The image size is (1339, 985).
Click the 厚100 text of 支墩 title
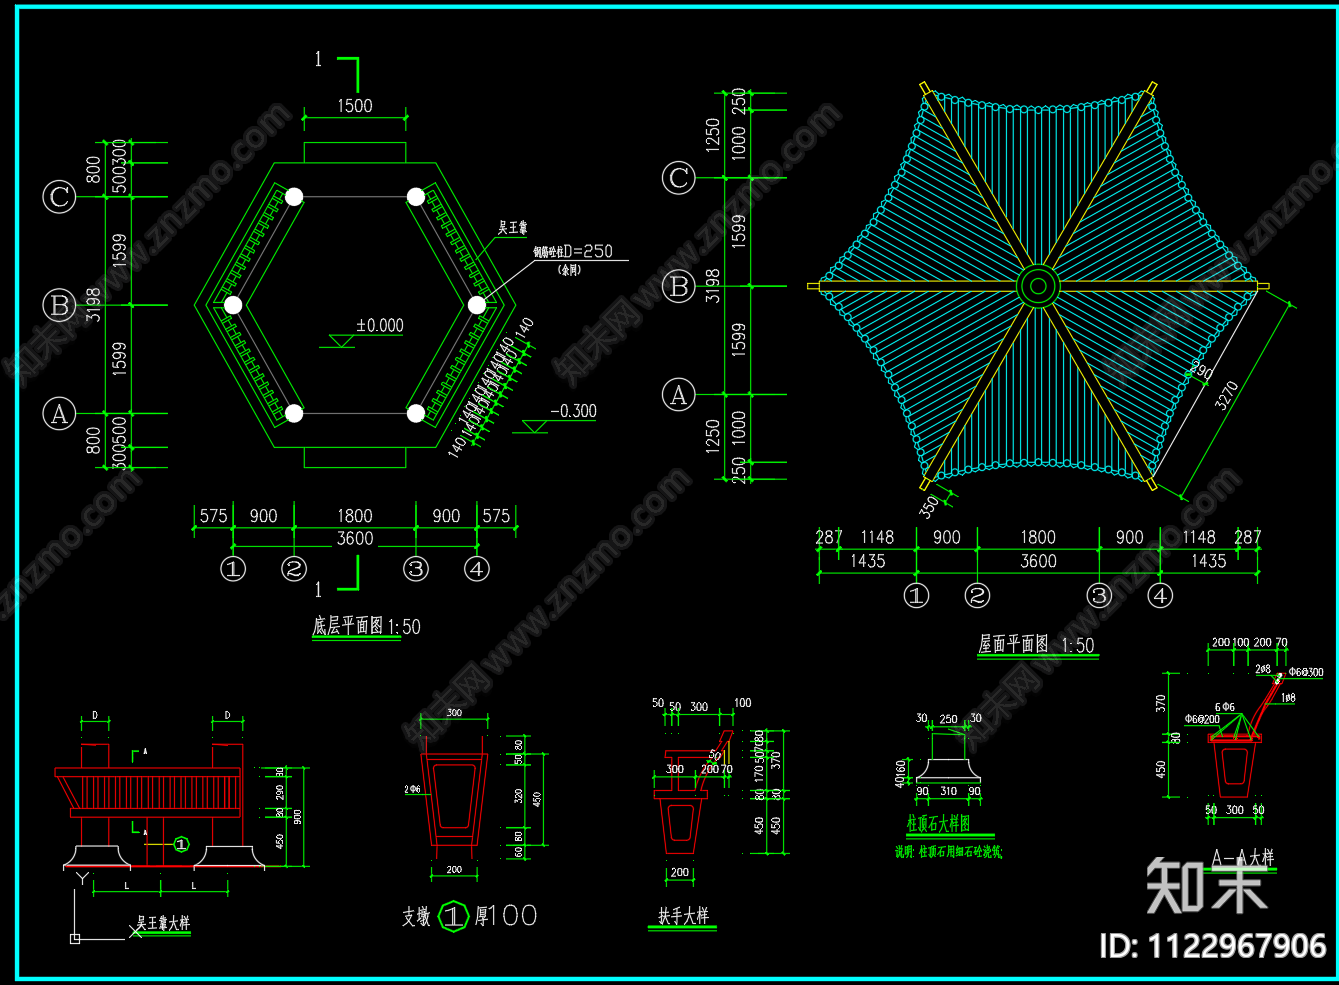coord(506,915)
